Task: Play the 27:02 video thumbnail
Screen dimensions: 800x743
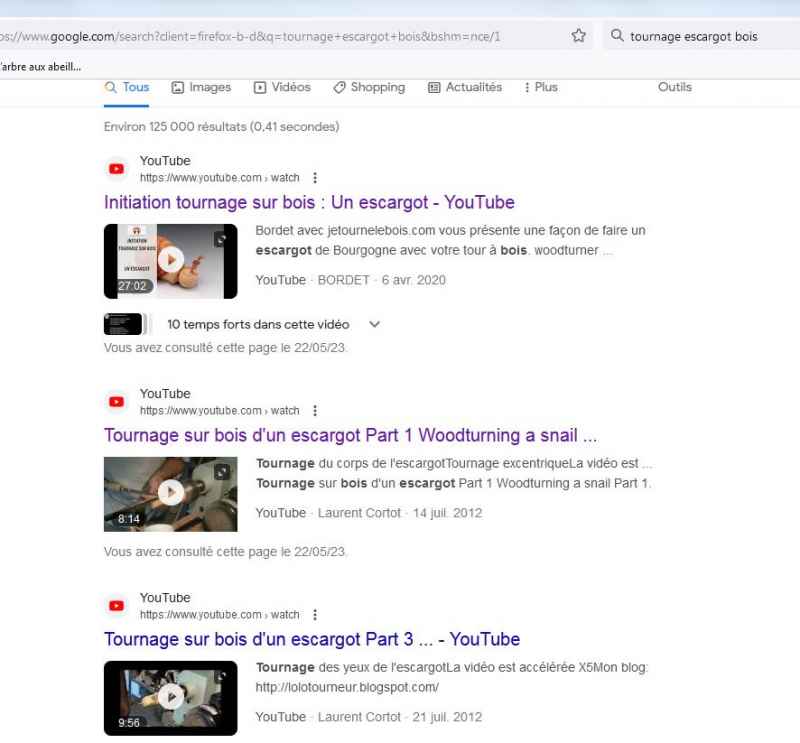Action: (x=170, y=261)
